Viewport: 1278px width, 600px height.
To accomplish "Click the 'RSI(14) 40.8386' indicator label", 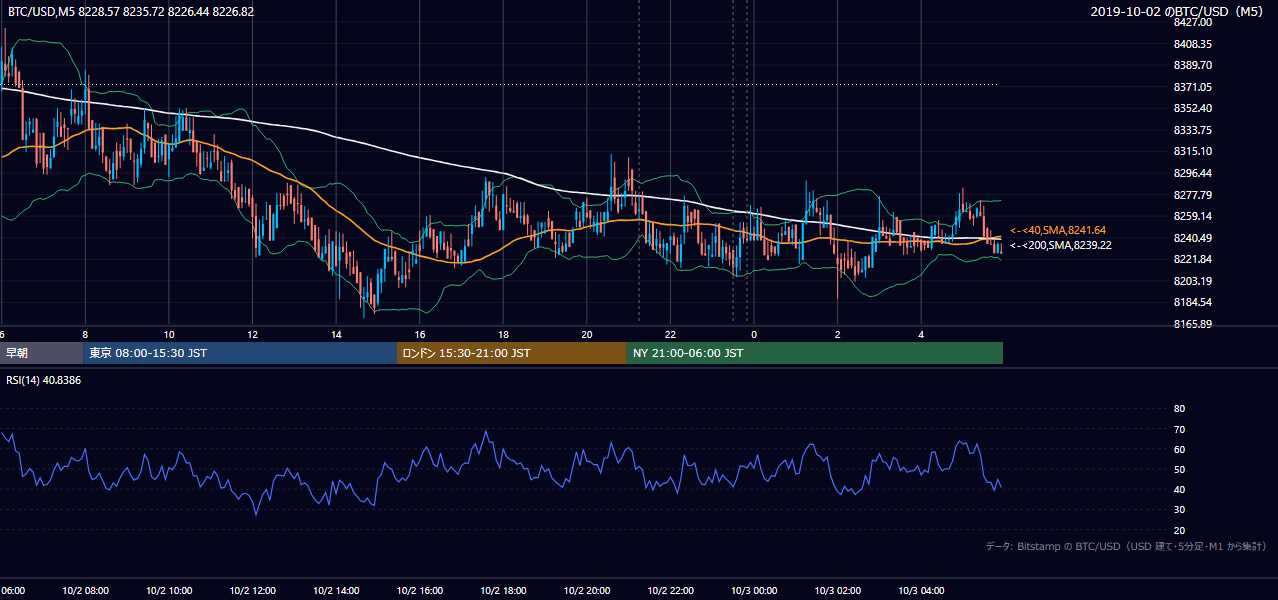I will pyautogui.click(x=44, y=380).
